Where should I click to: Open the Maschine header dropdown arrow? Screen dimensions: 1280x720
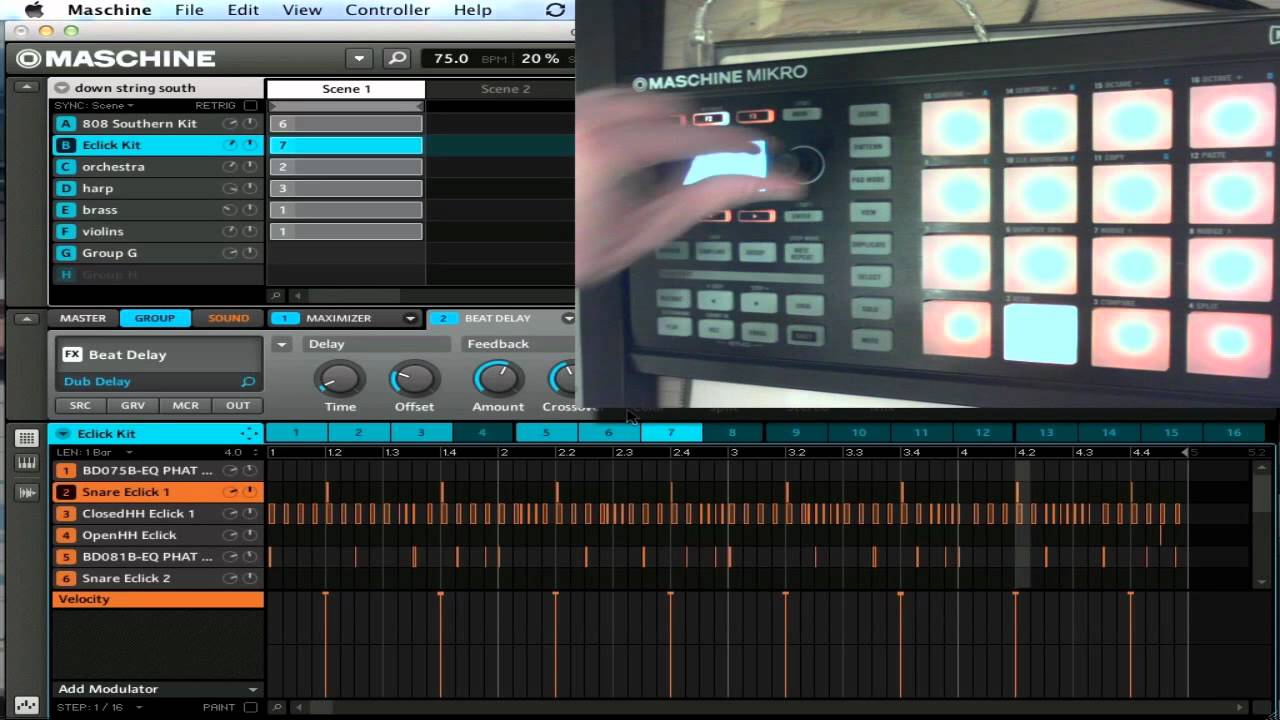click(359, 59)
